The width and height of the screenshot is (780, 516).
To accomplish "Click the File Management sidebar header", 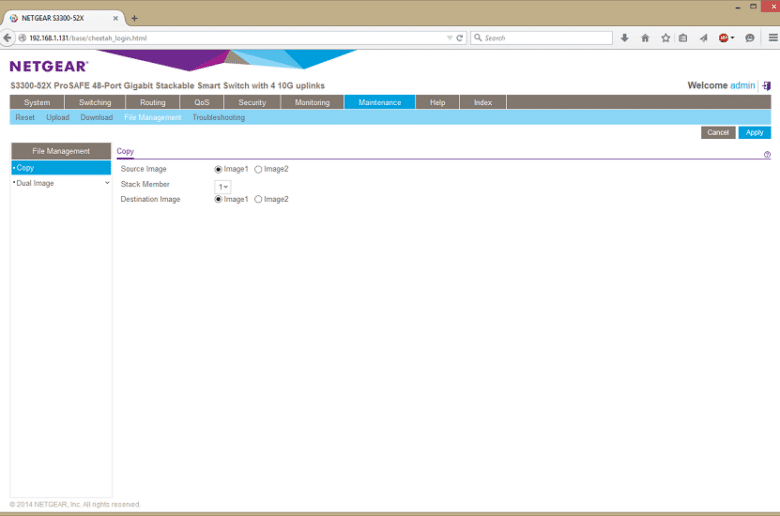I will click(61, 151).
